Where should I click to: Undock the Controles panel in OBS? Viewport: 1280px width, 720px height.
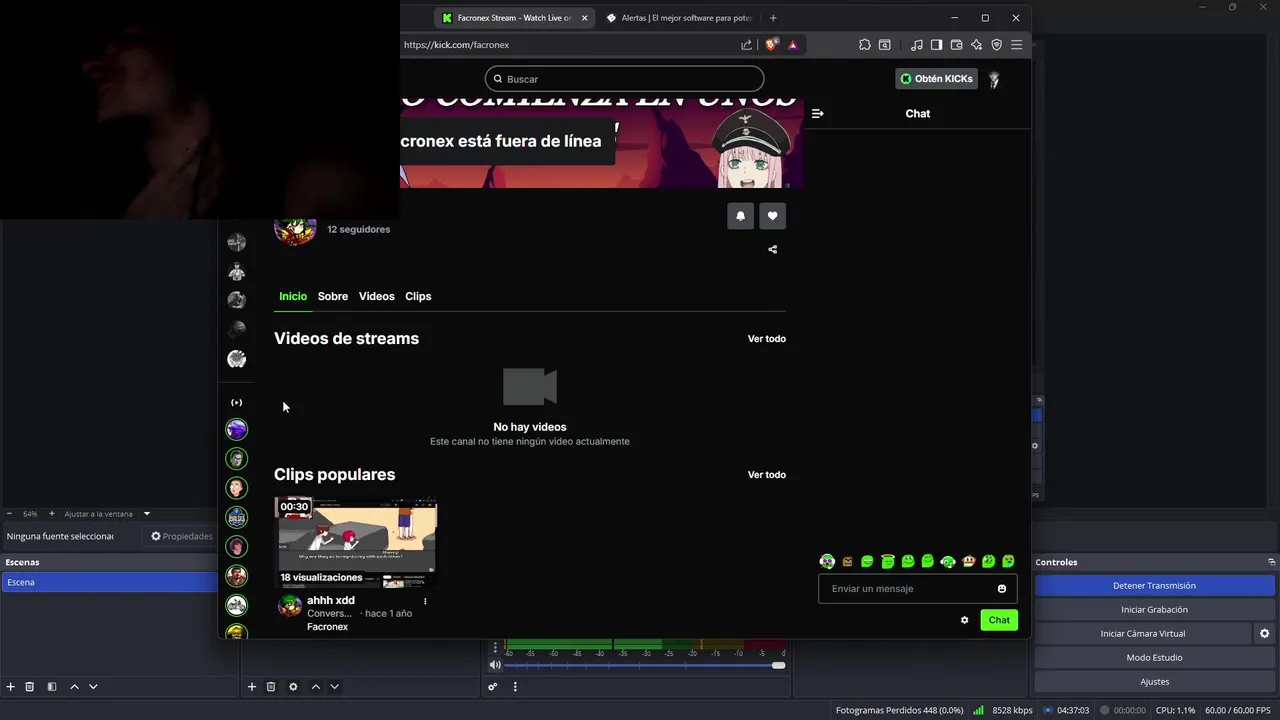1271,562
